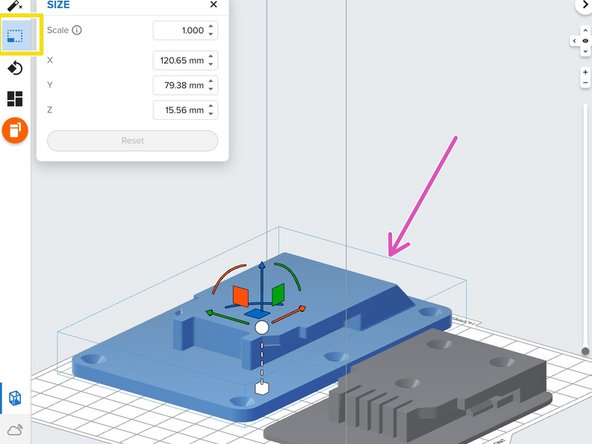Decrease X size with the down stepper
Screen dimensions: 592x444
pos(211,64)
